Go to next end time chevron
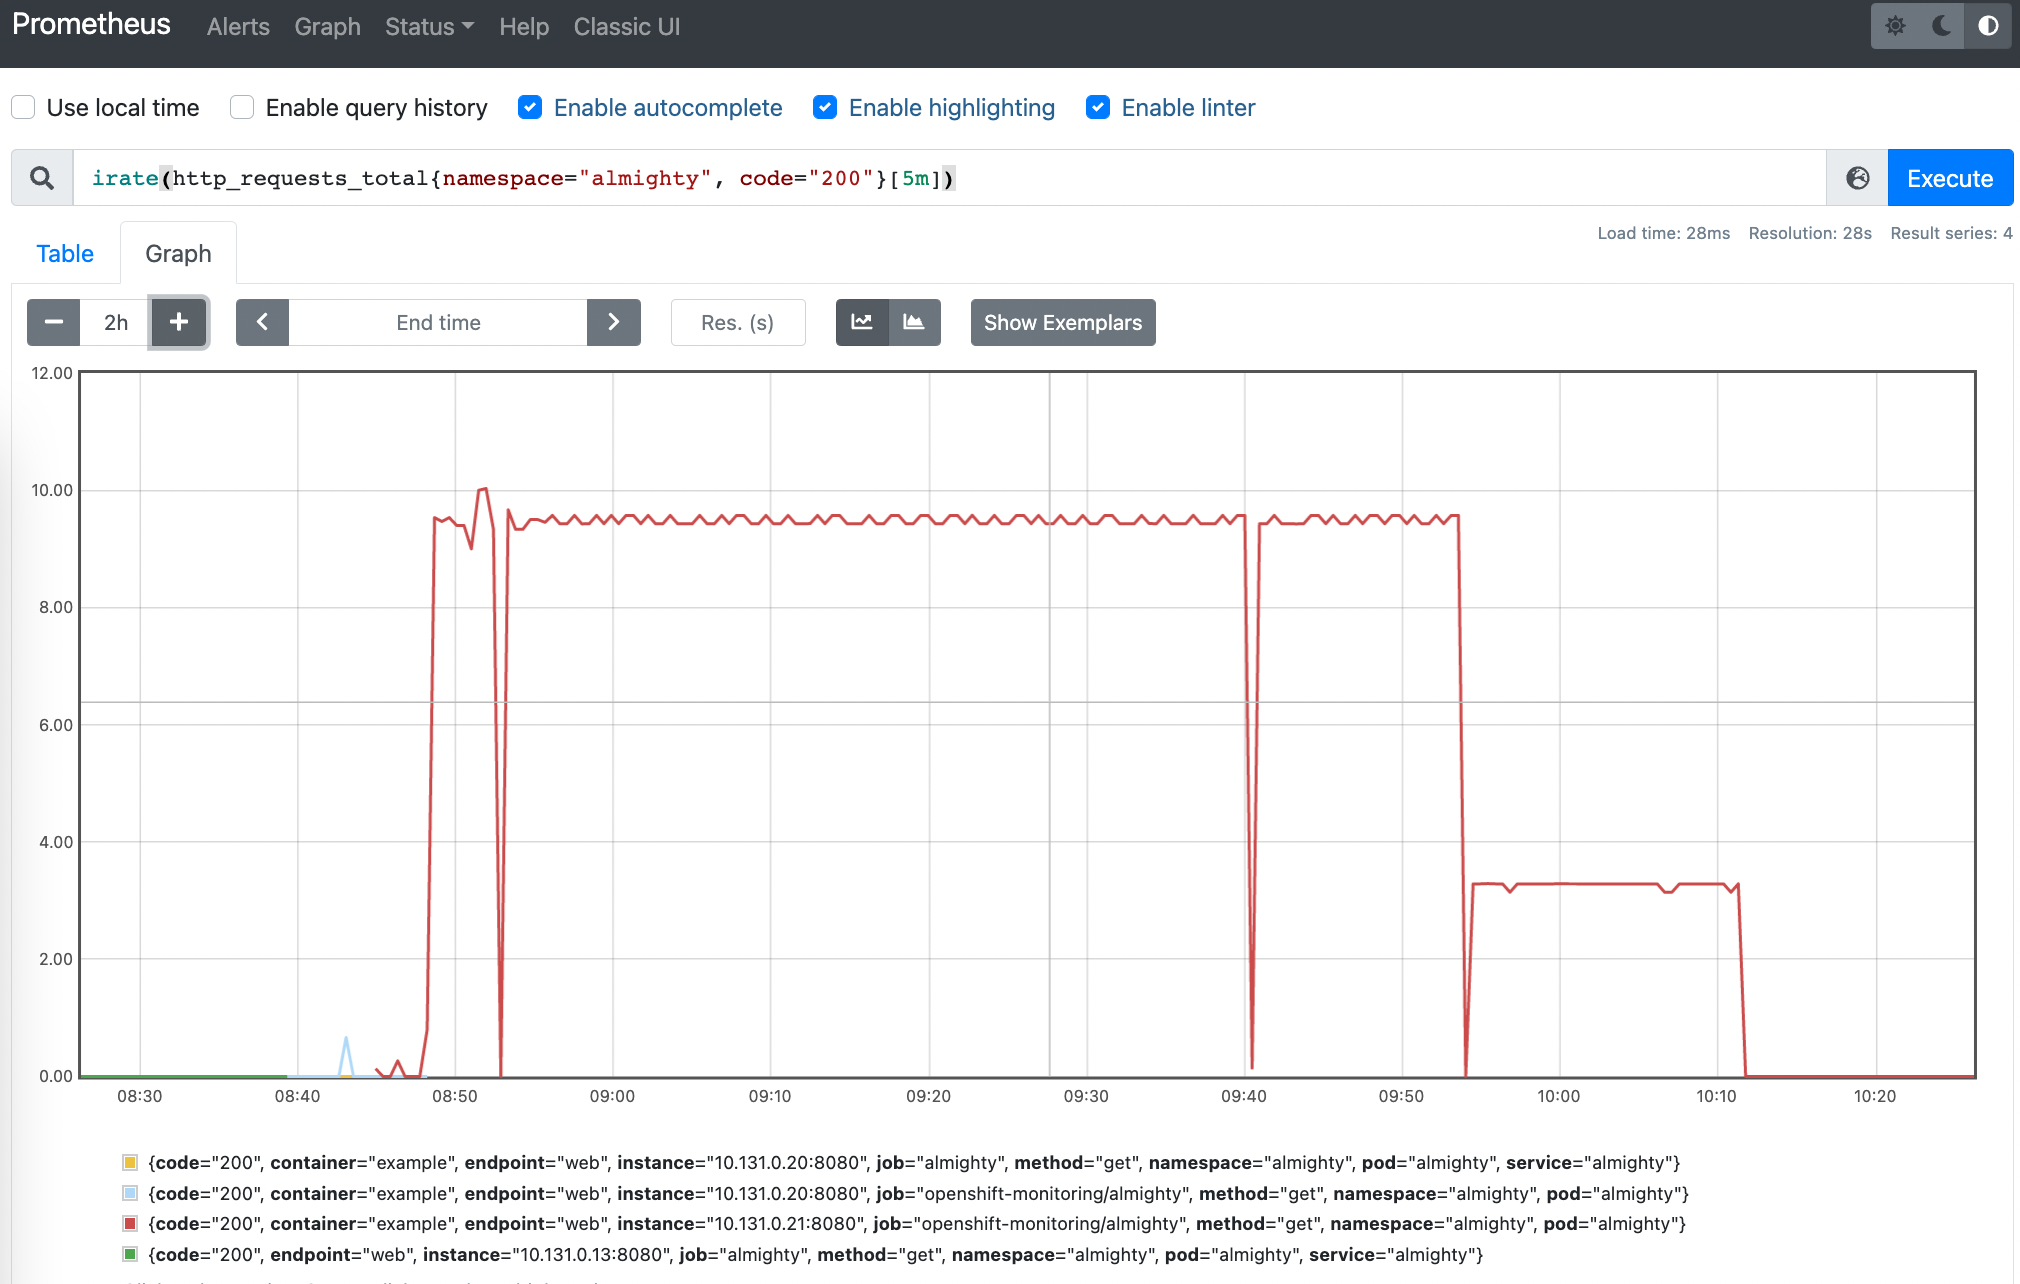 coord(613,322)
